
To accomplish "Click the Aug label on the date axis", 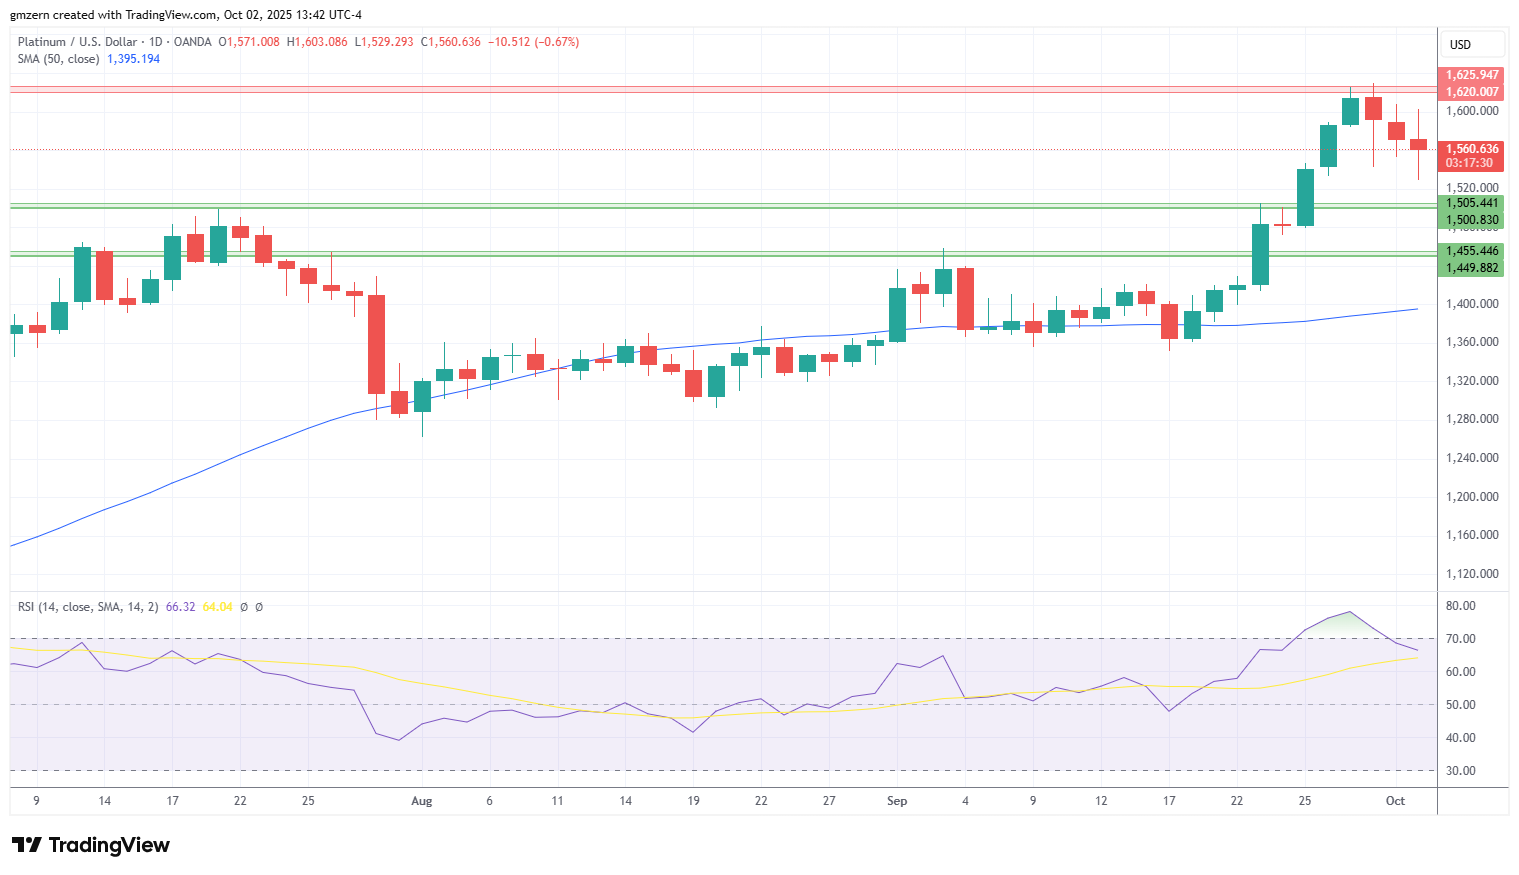I will click(x=422, y=801).
